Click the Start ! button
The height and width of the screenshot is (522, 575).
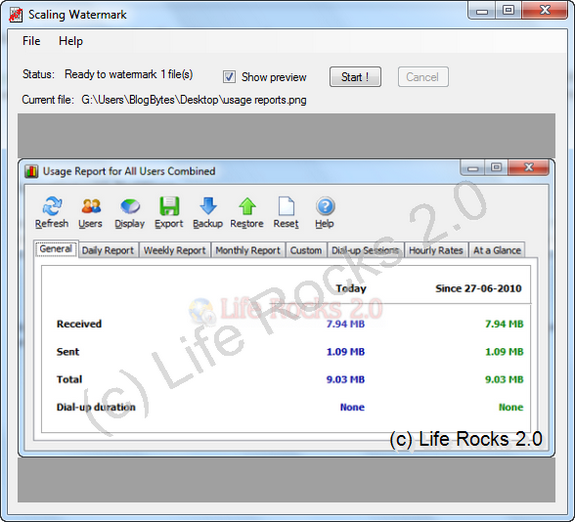355,77
